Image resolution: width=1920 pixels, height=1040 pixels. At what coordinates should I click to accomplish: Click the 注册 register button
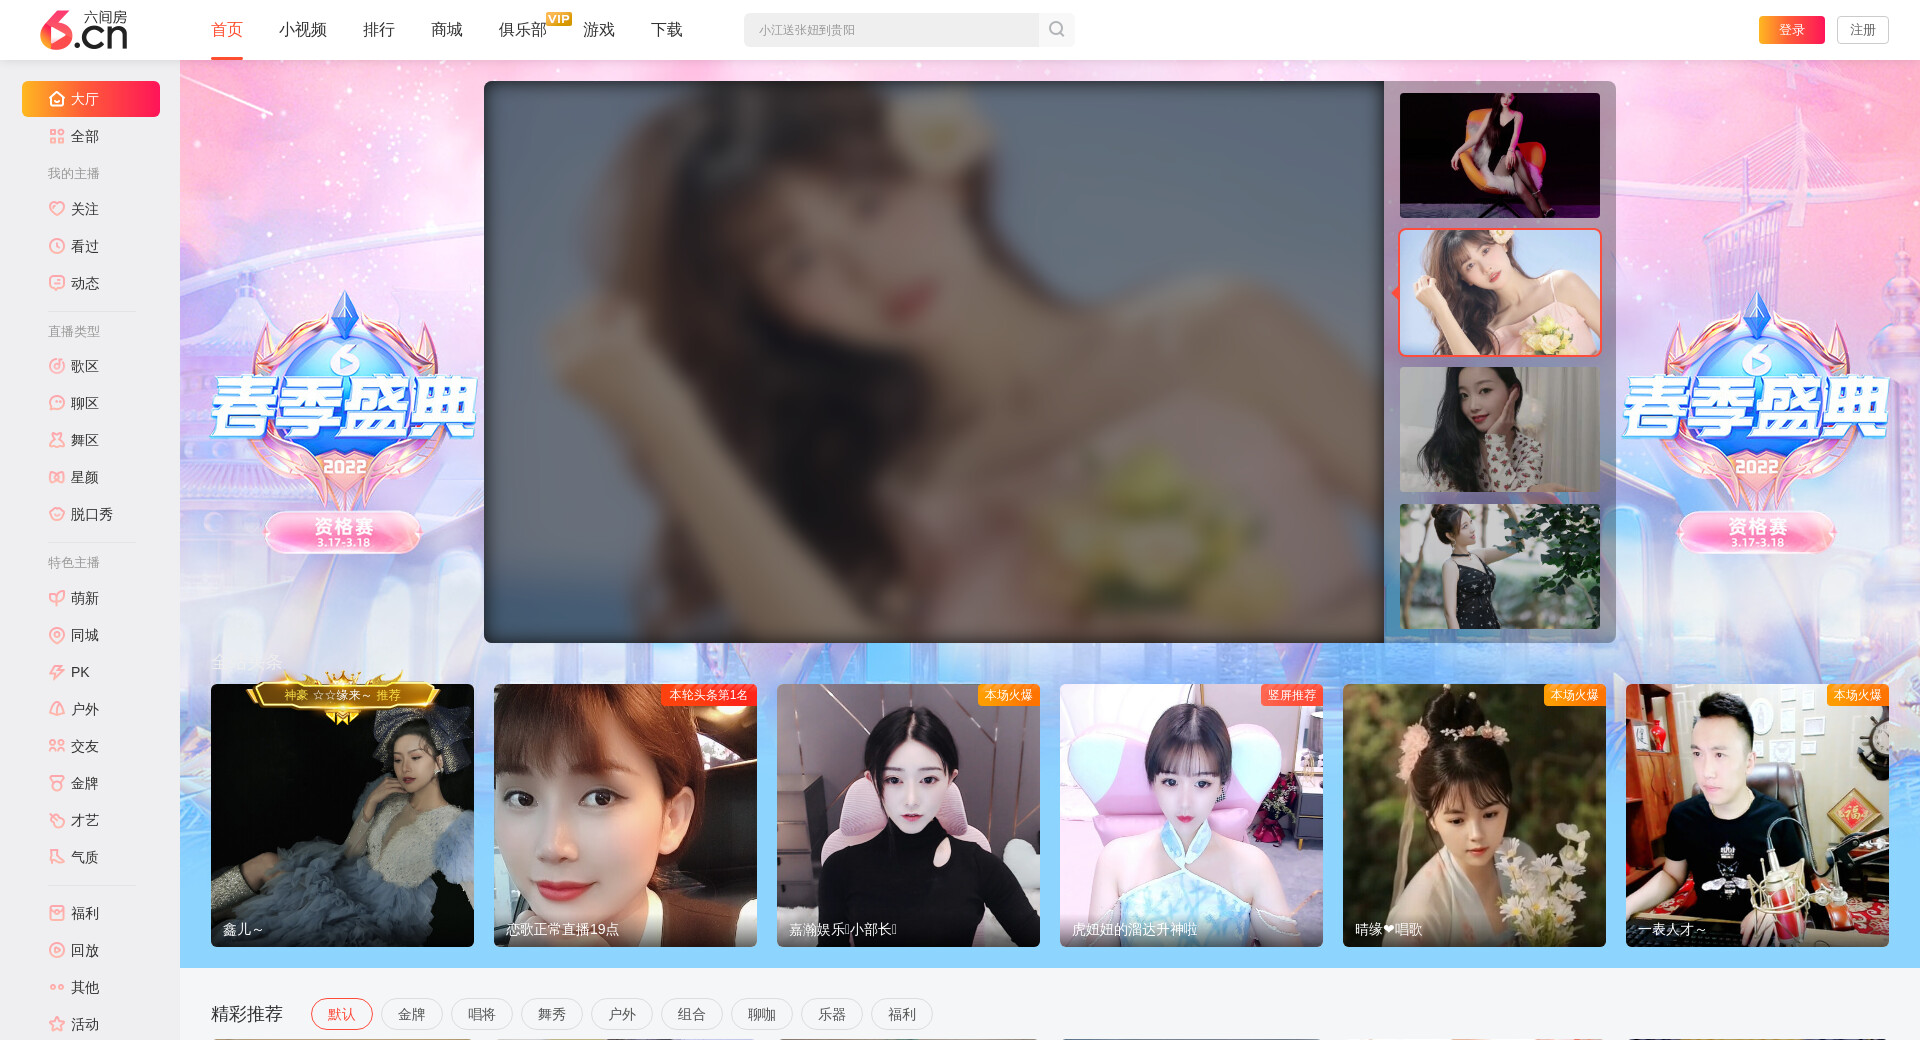point(1863,30)
